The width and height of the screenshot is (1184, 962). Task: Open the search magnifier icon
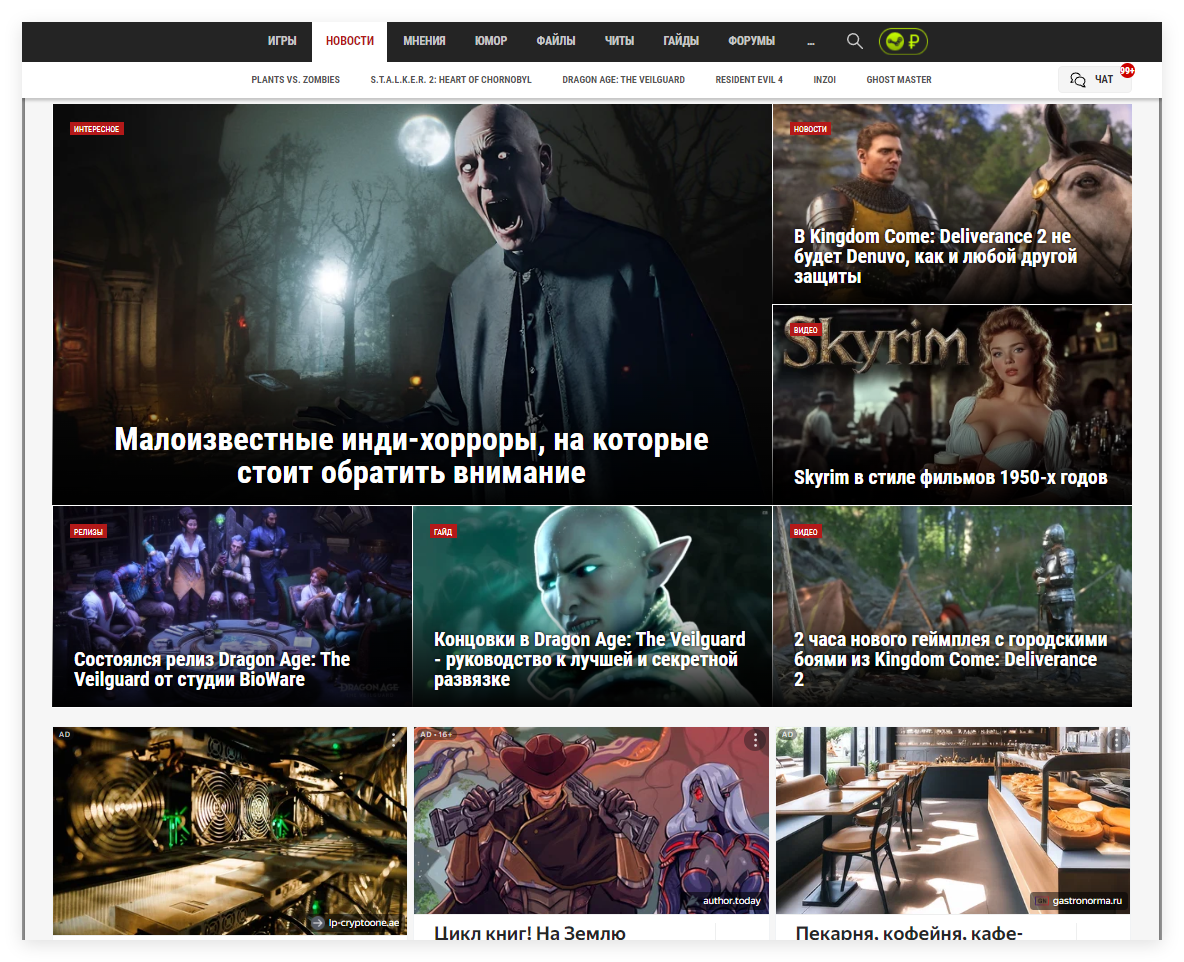point(854,41)
